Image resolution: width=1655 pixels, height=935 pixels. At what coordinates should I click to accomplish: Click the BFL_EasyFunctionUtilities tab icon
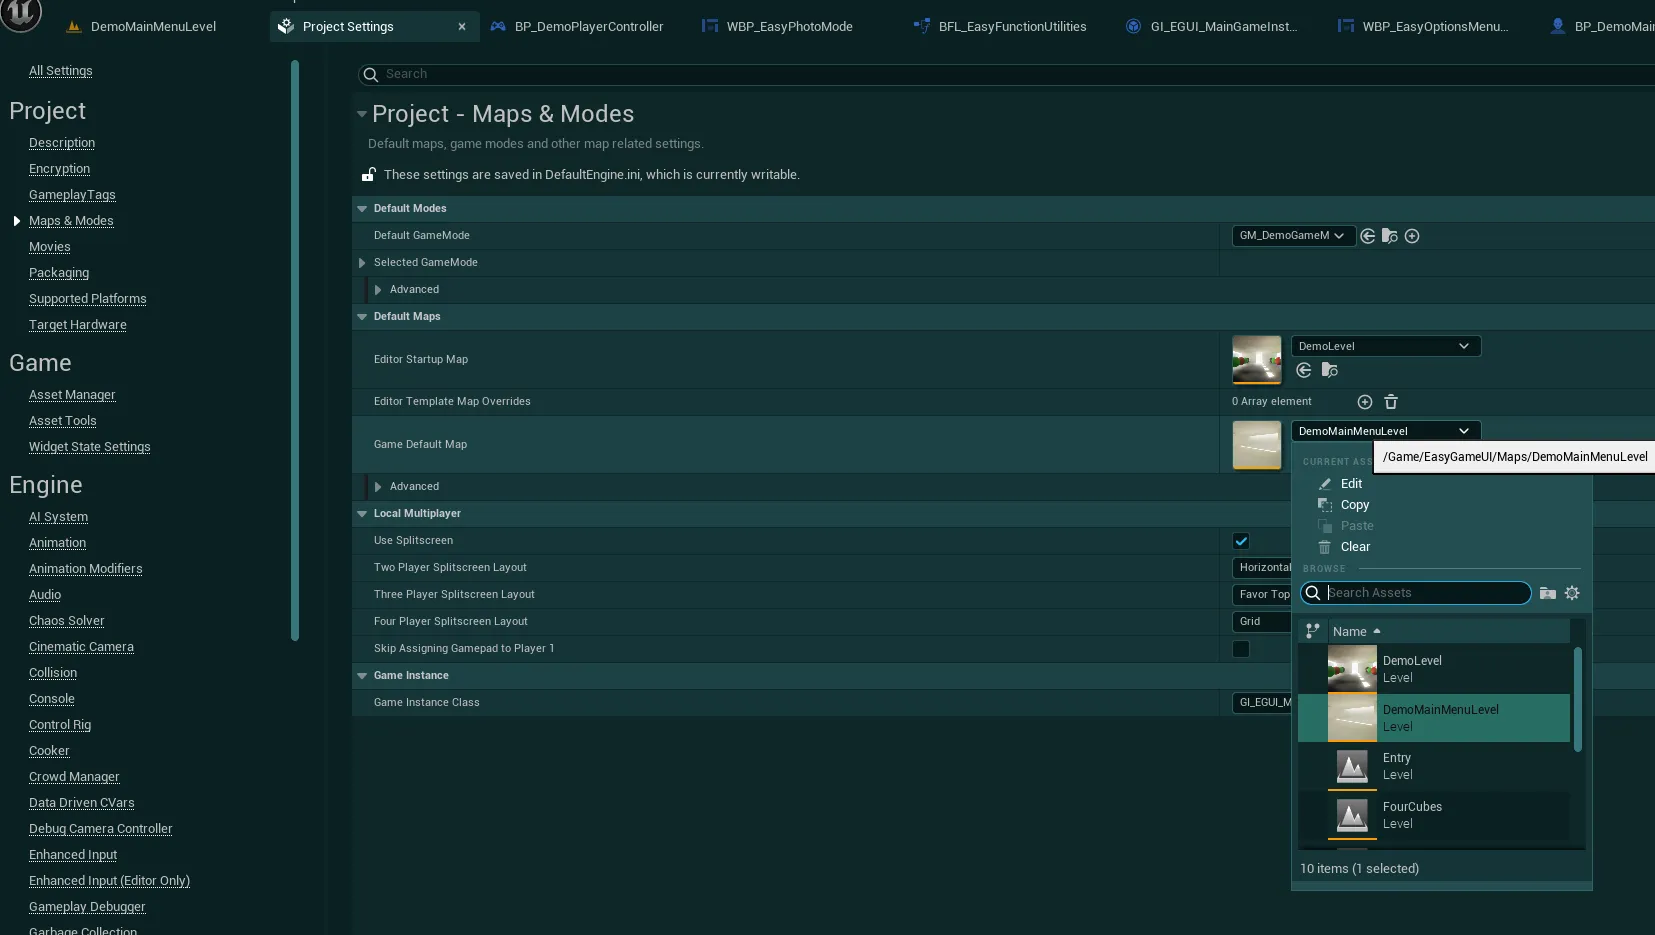coord(922,27)
